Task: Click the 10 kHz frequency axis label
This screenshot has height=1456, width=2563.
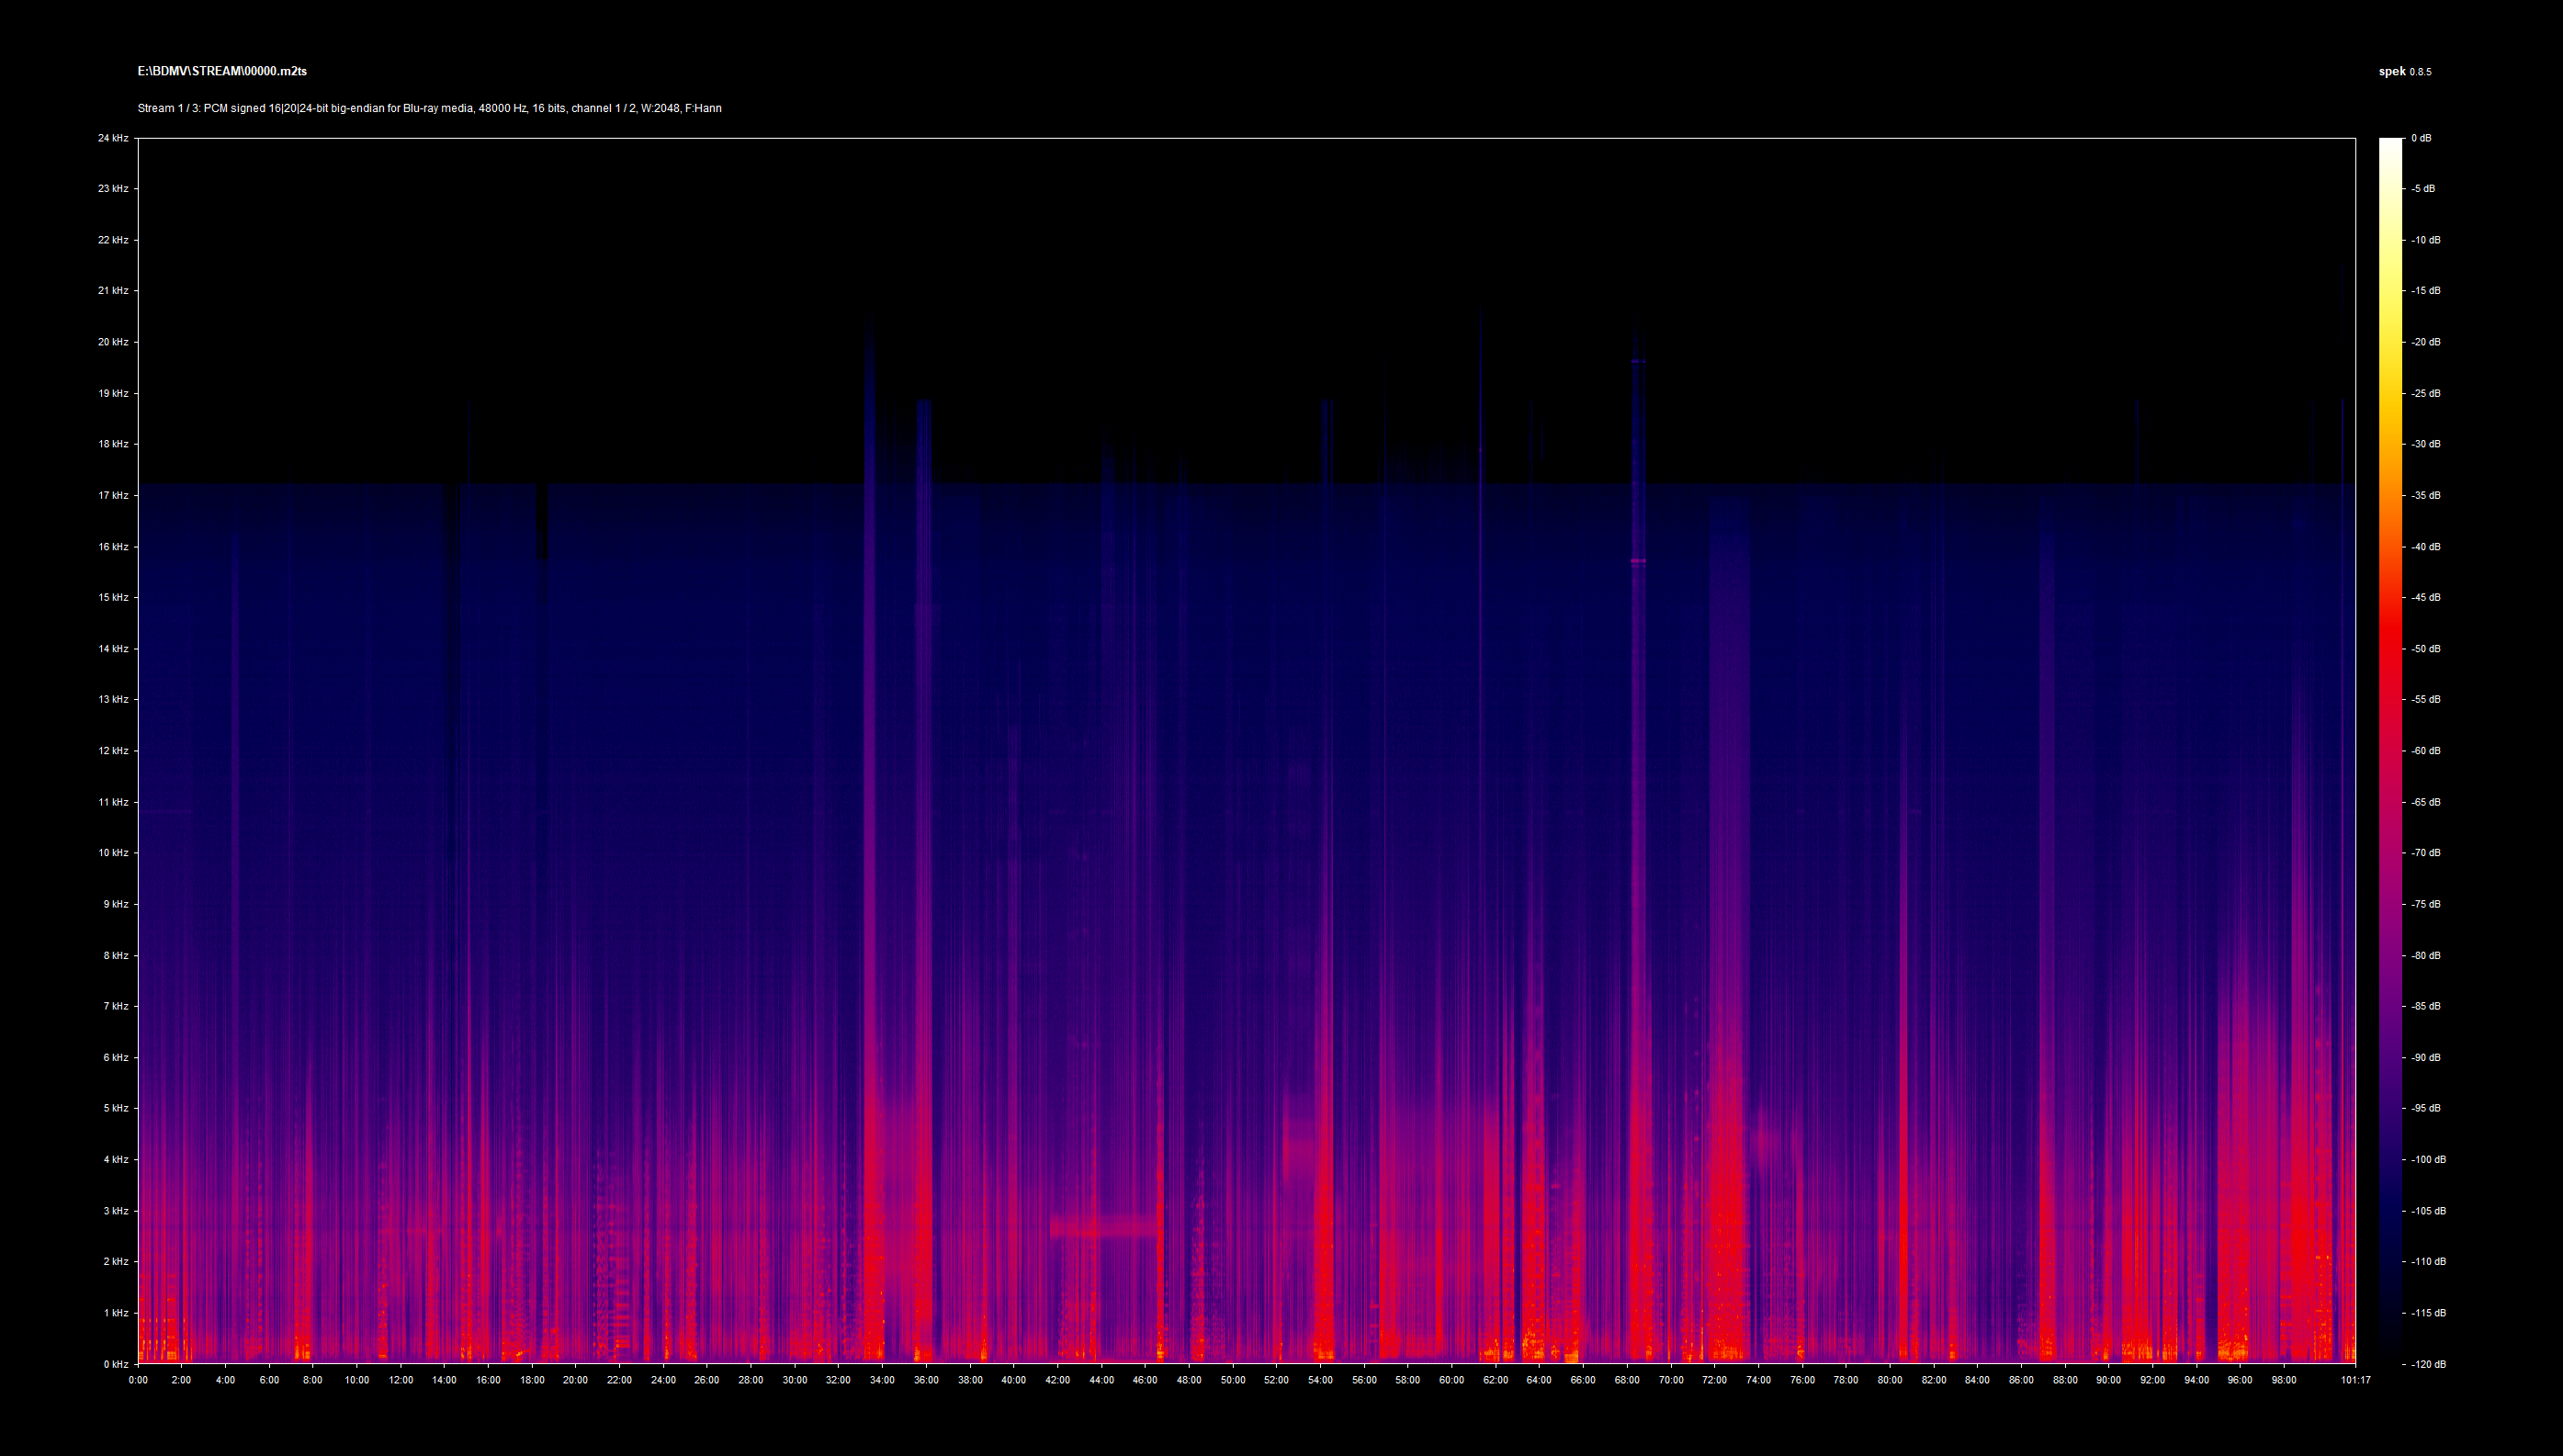Action: (113, 853)
